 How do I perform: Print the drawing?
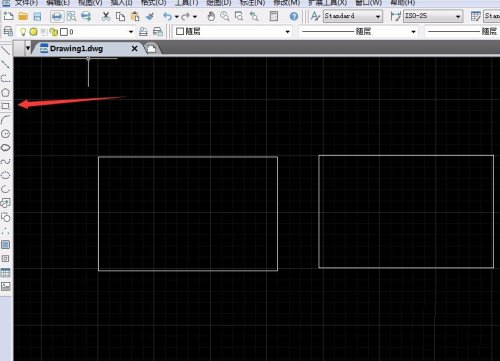click(57, 16)
